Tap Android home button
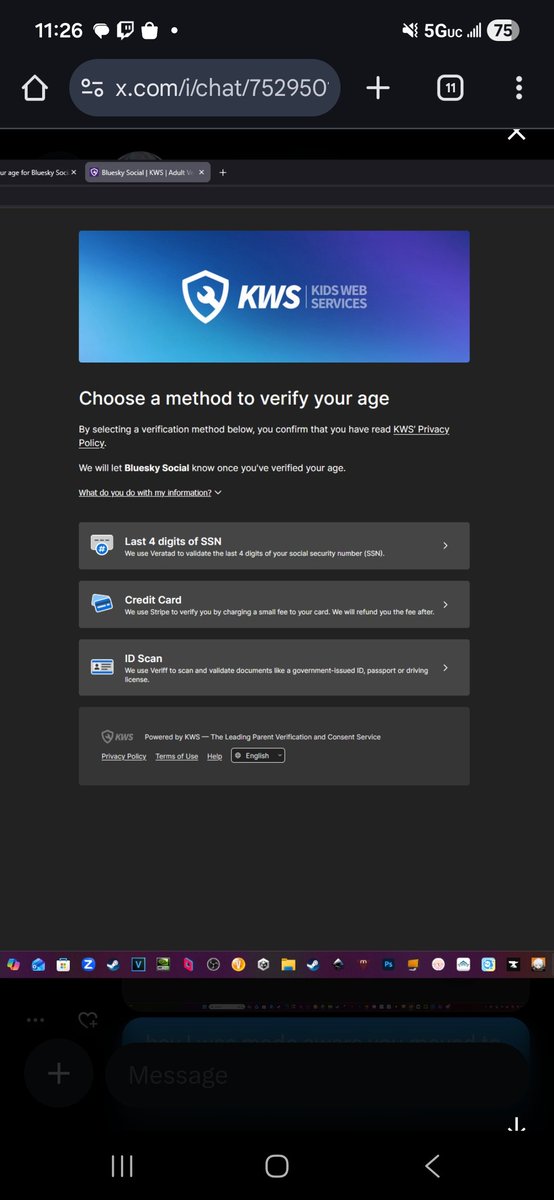 277,1165
